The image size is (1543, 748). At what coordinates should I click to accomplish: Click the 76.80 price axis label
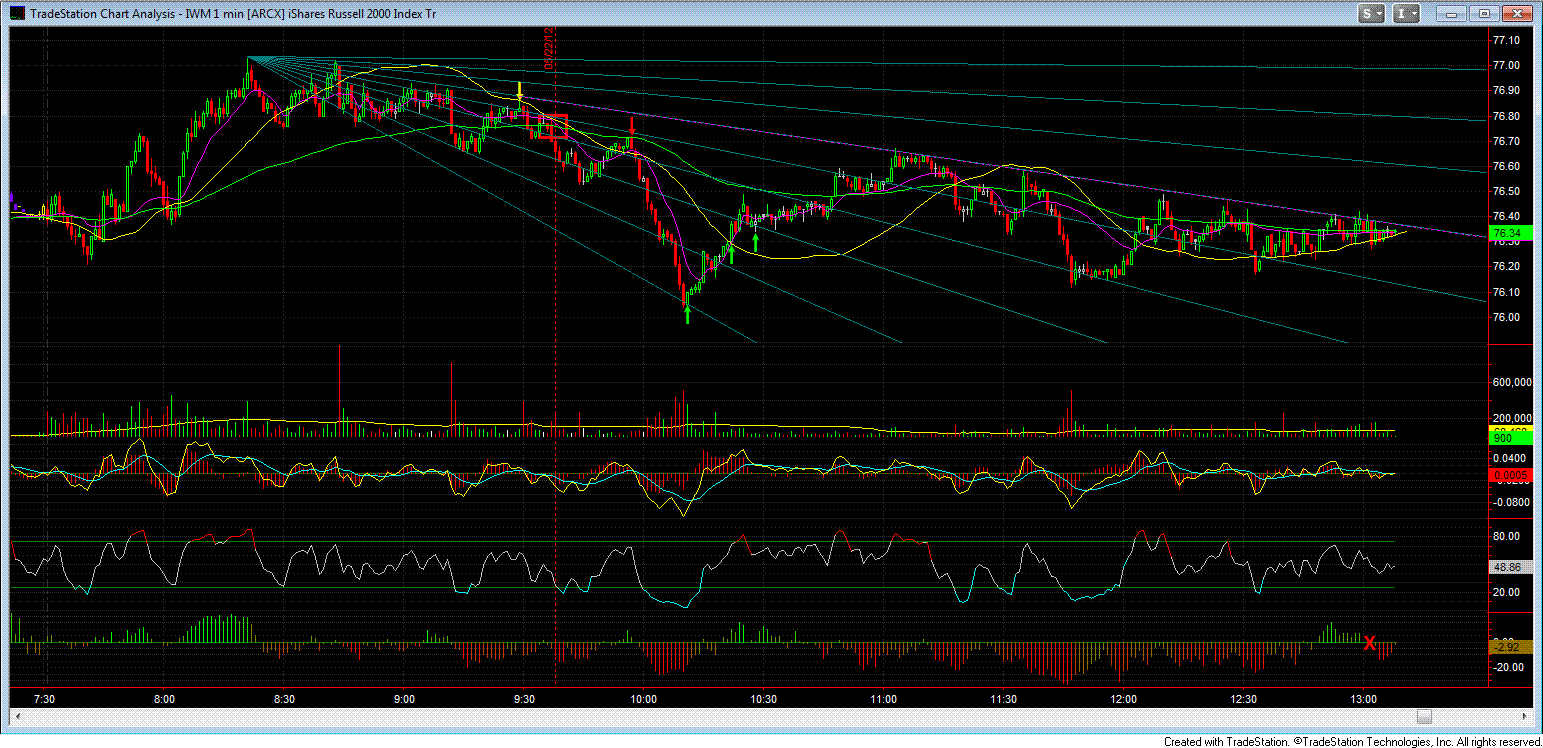(x=1506, y=116)
